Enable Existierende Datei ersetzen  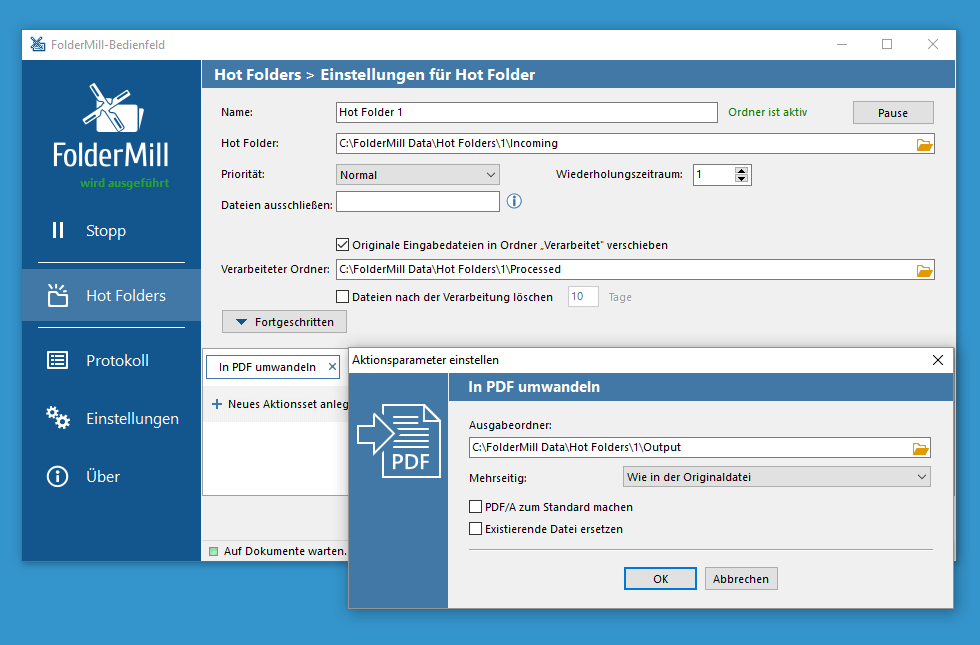476,529
